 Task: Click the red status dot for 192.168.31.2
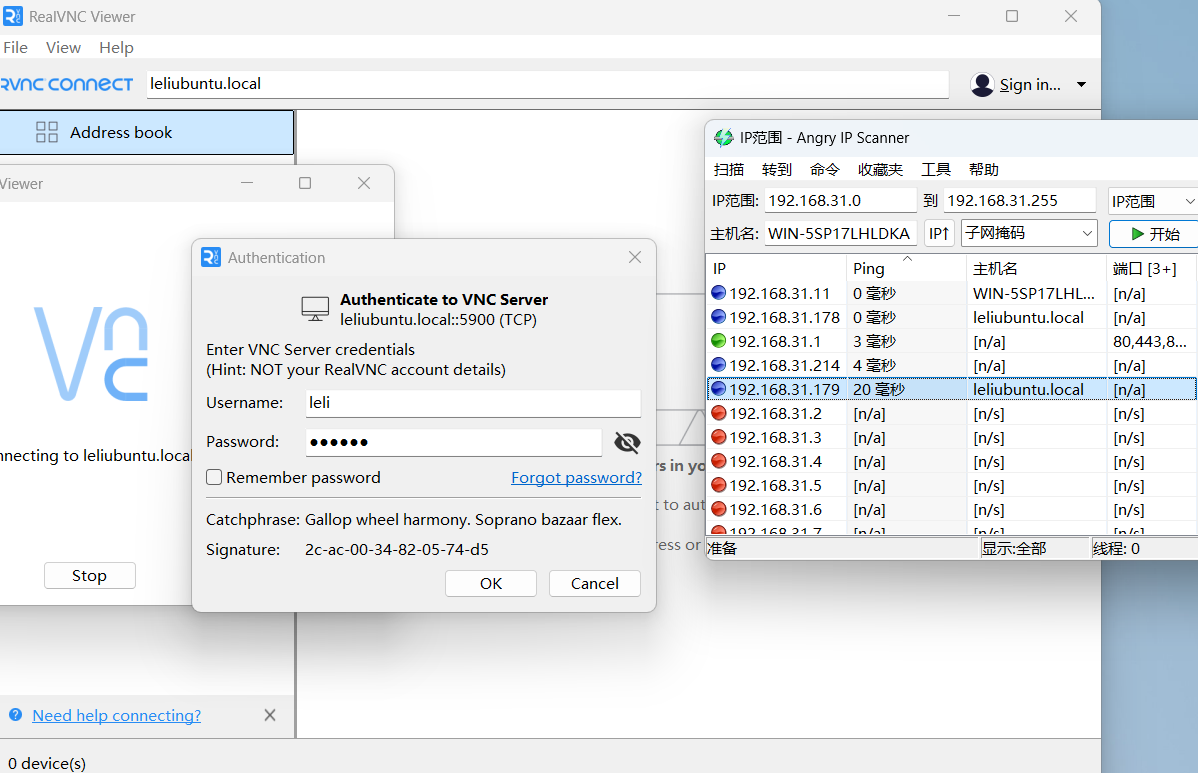(718, 413)
